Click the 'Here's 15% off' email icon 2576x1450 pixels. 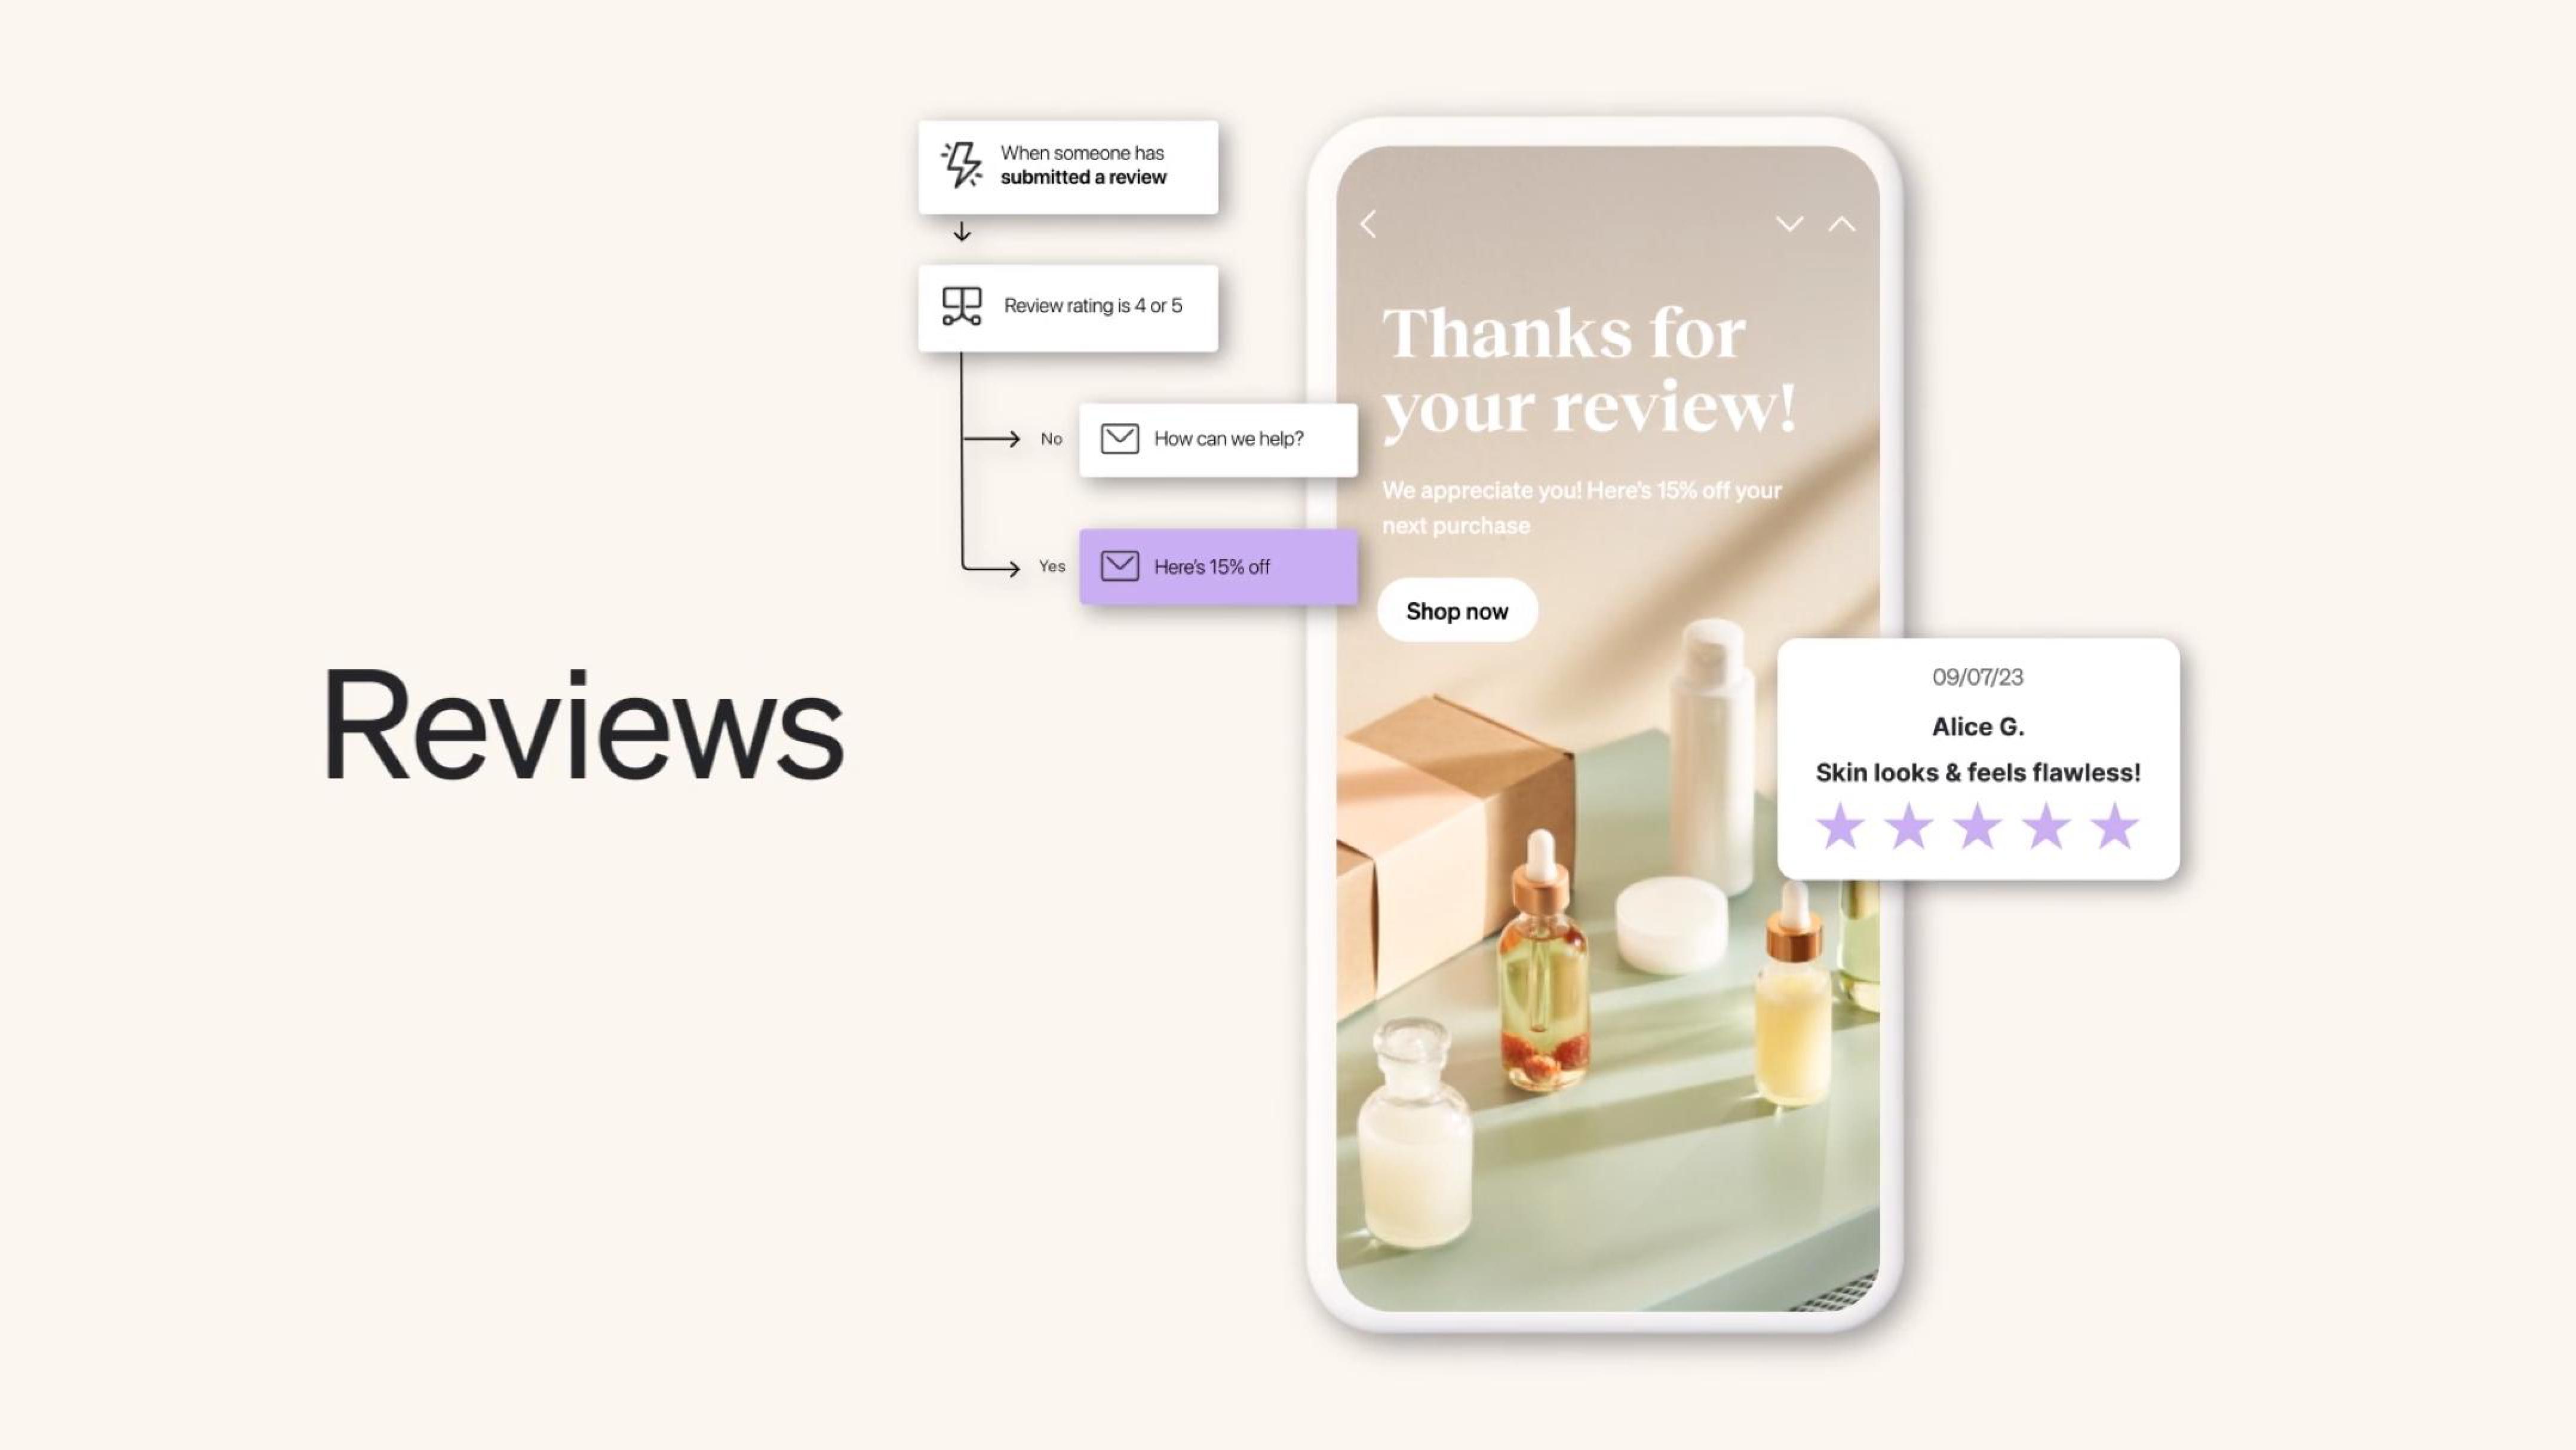(x=1118, y=565)
